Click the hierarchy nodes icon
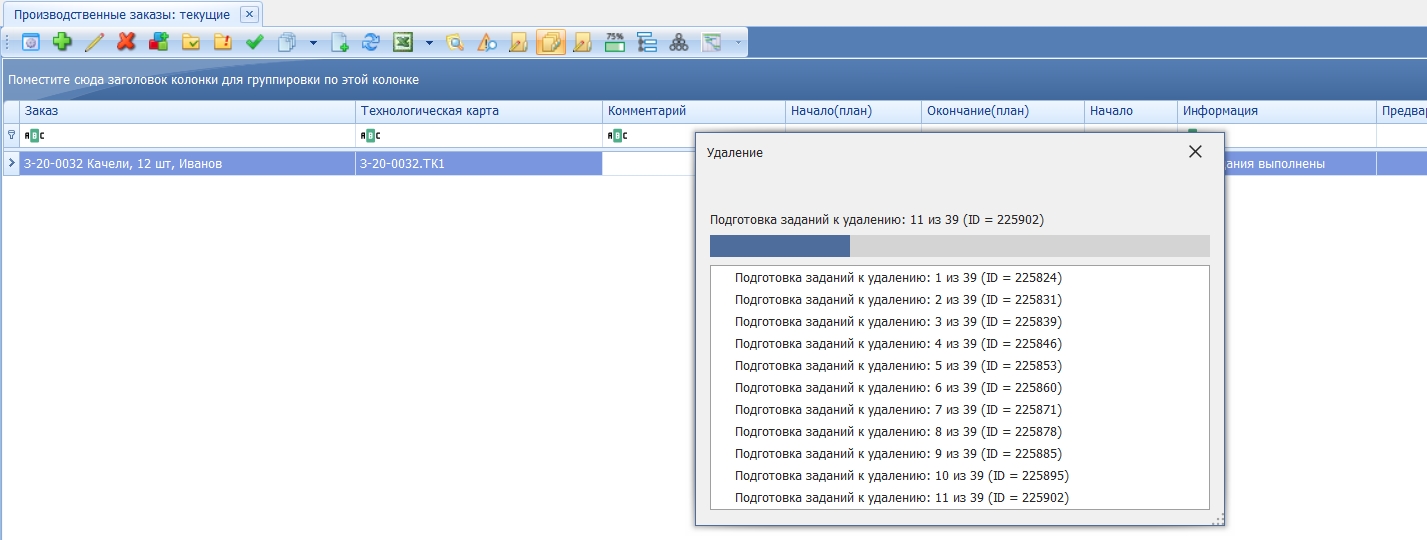 (x=679, y=42)
